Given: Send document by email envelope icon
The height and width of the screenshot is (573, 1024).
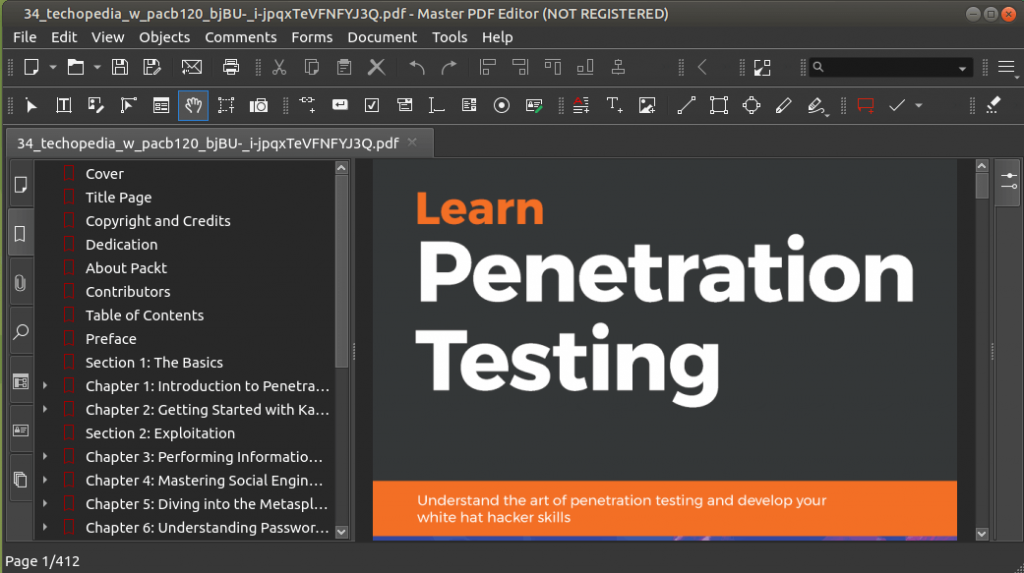Looking at the screenshot, I should pos(191,67).
